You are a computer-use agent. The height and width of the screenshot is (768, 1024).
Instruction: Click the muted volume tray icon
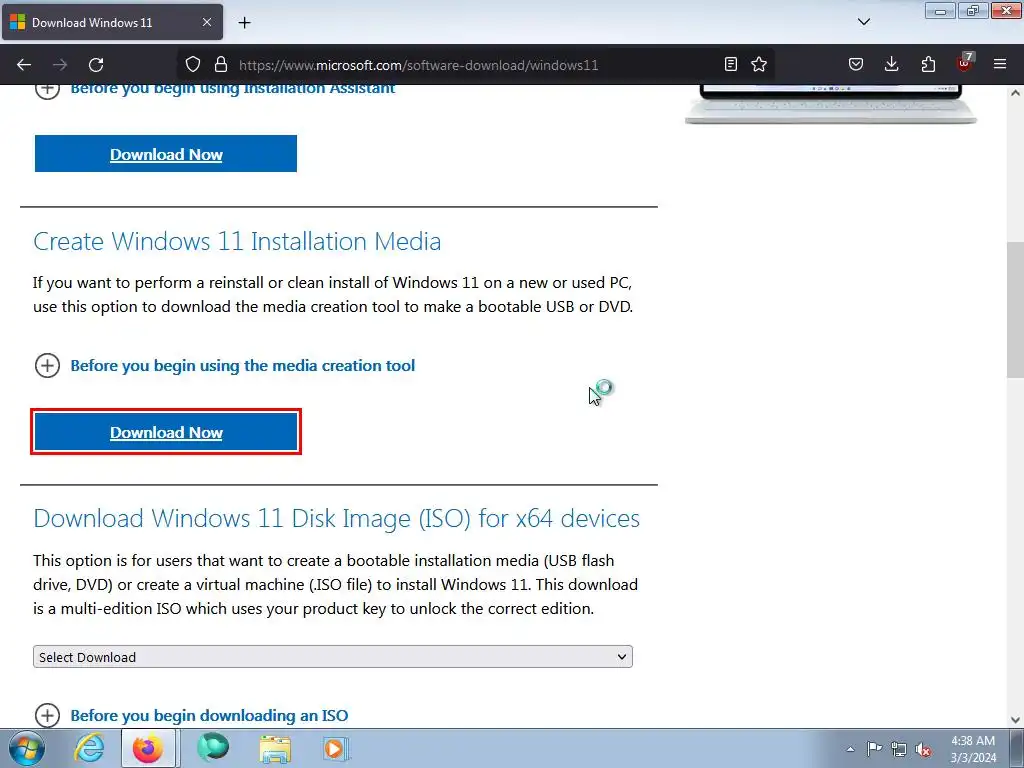(x=923, y=749)
